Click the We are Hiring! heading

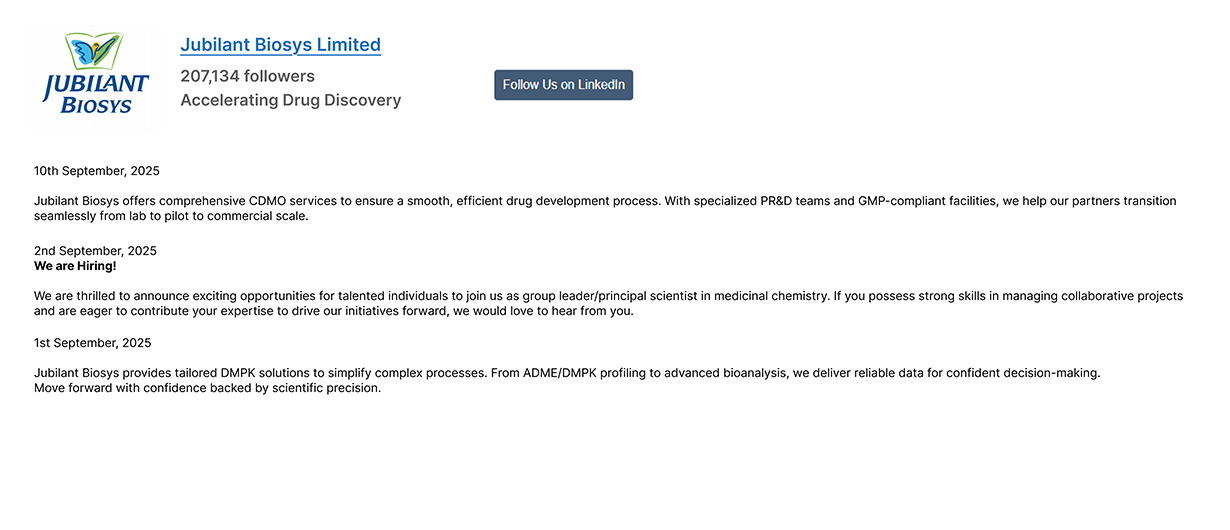[75, 266]
